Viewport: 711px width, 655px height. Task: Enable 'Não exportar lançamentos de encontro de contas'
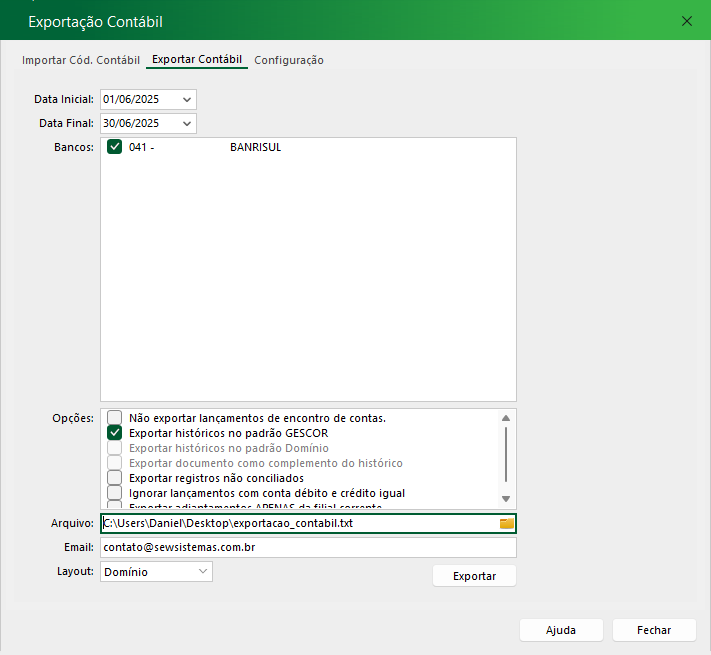click(115, 418)
